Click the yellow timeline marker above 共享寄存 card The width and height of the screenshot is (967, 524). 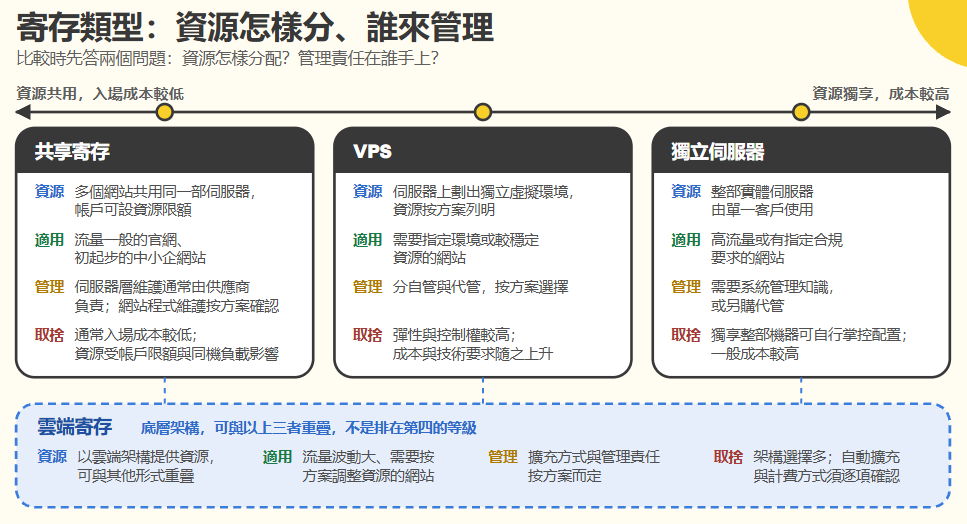[x=165, y=112]
